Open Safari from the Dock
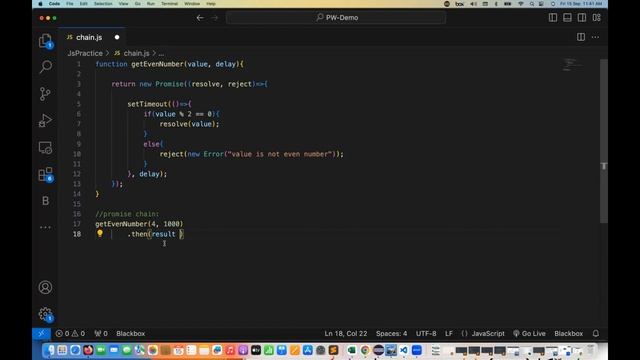Viewport: 640px width, 360px height. [x=75, y=350]
